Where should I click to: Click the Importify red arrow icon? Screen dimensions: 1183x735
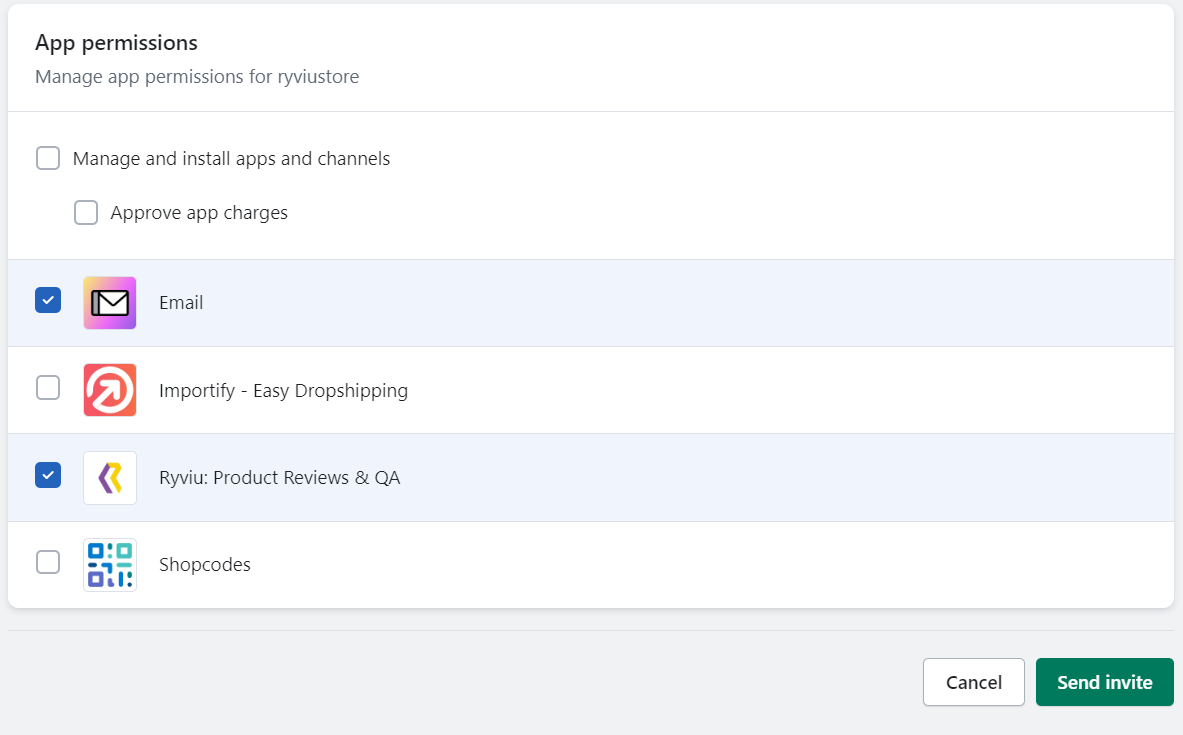(x=110, y=390)
